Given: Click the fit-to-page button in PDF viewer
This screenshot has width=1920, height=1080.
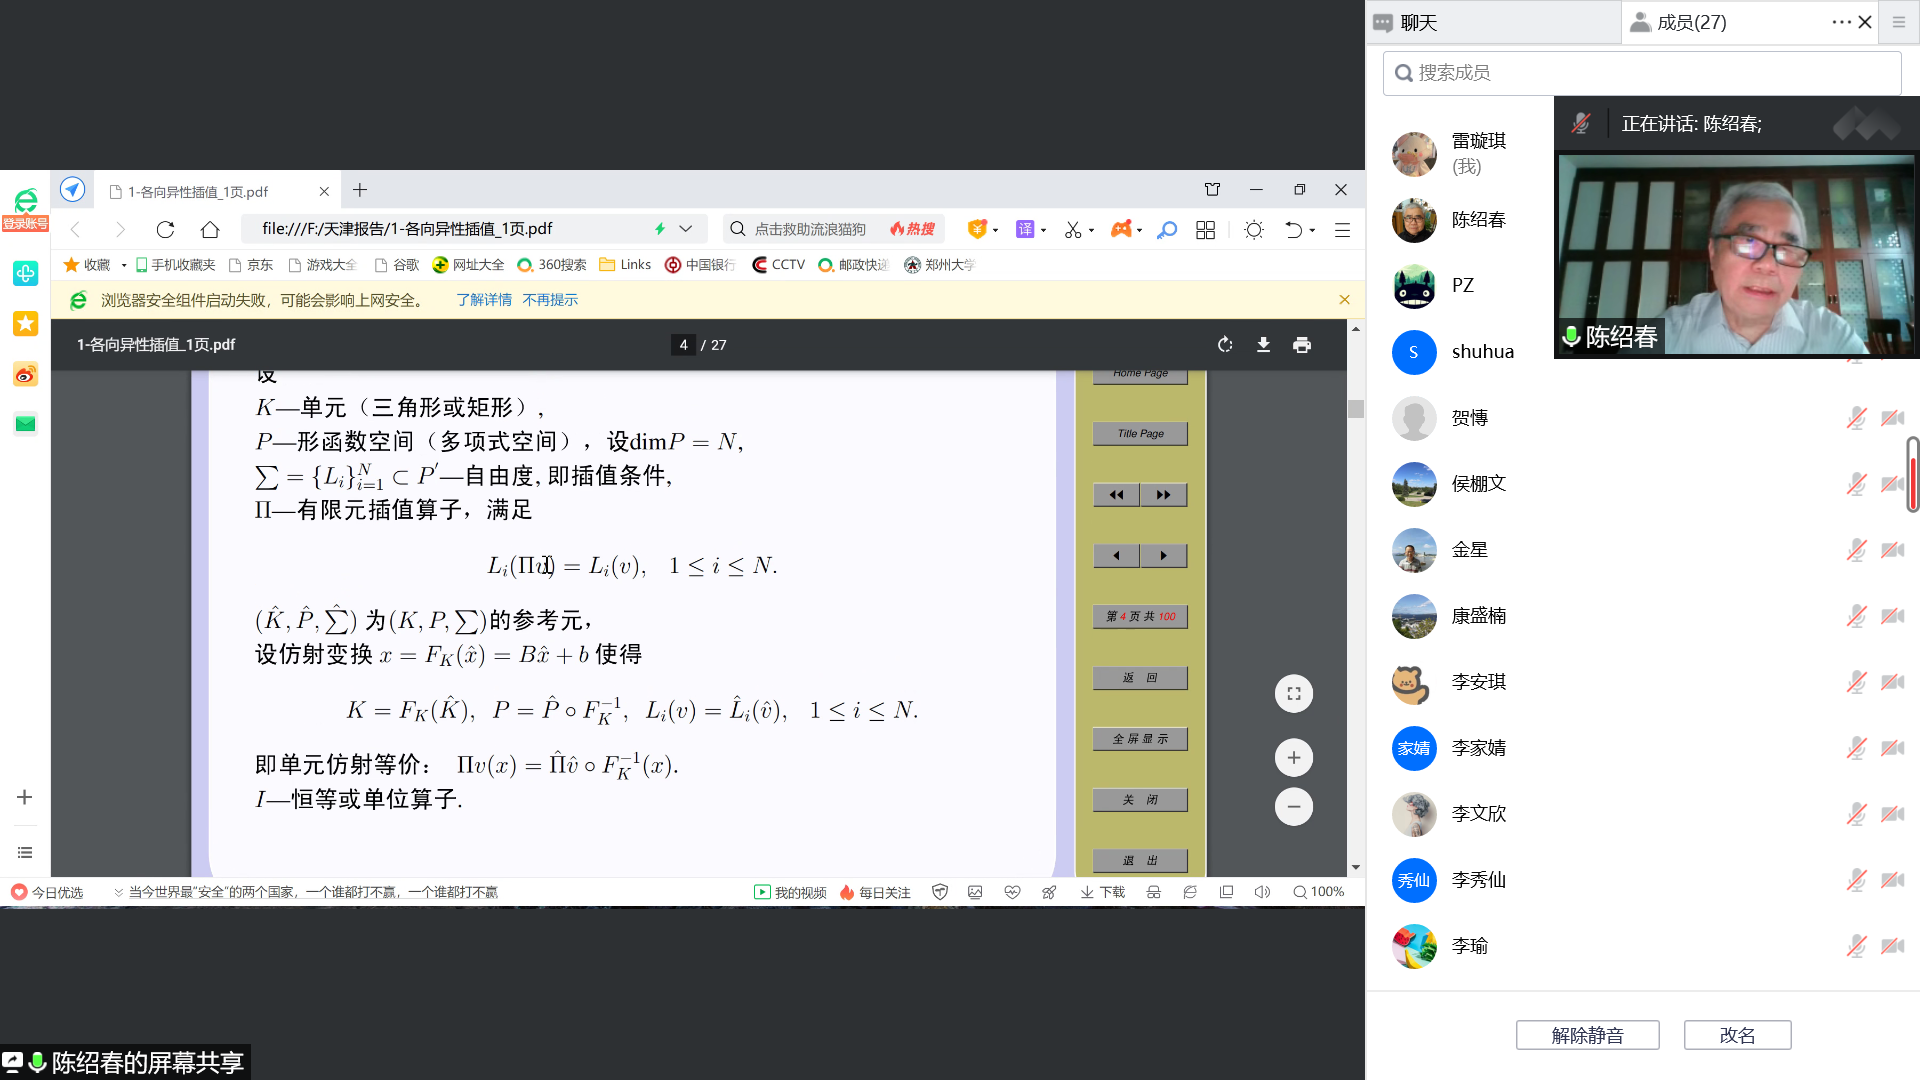Looking at the screenshot, I should [x=1293, y=694].
